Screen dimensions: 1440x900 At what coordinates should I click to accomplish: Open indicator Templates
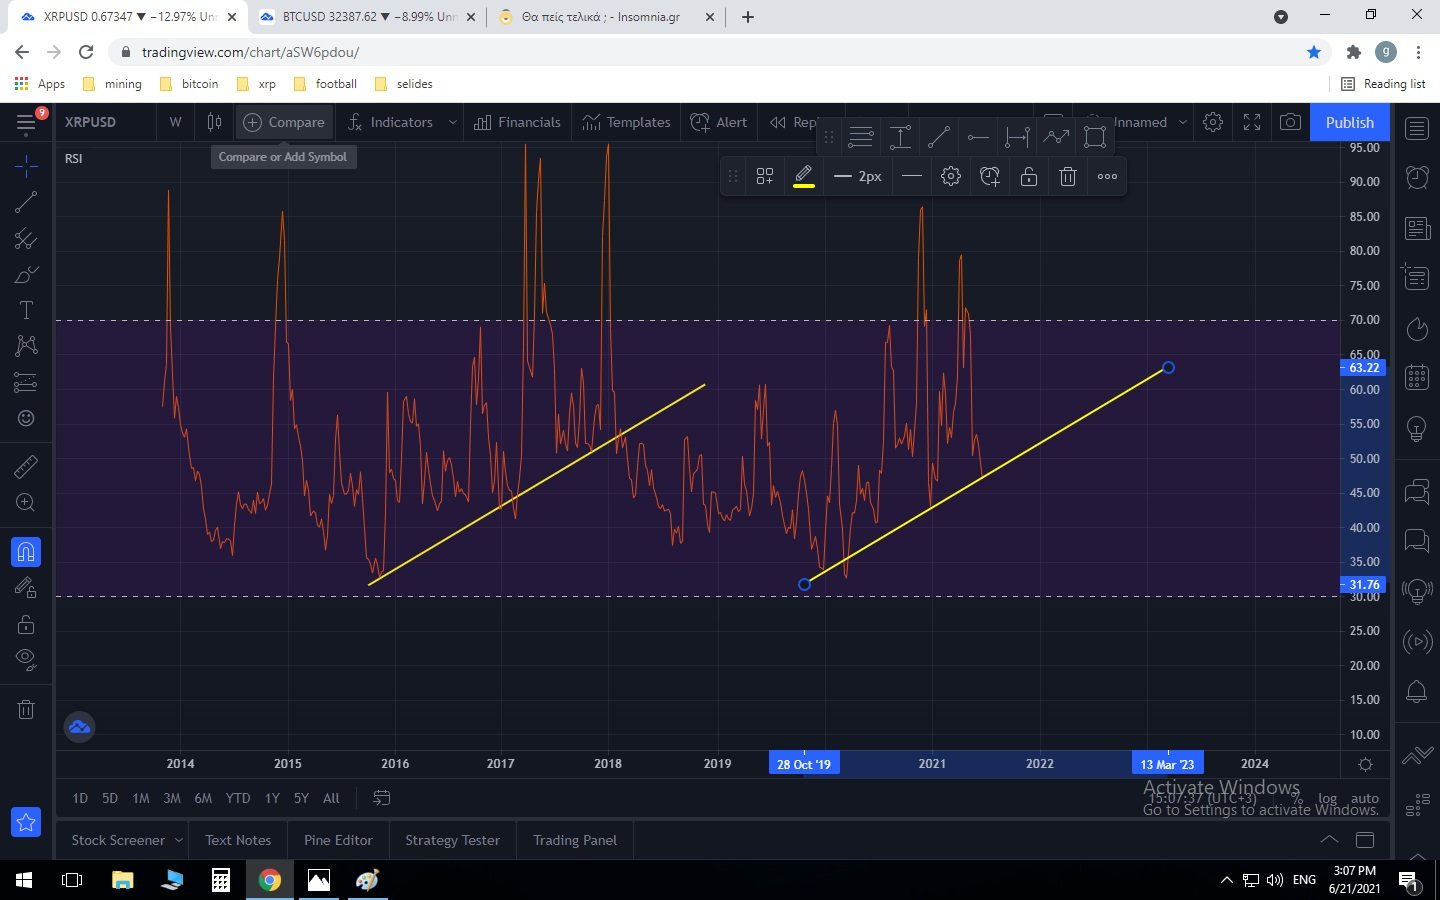(626, 122)
